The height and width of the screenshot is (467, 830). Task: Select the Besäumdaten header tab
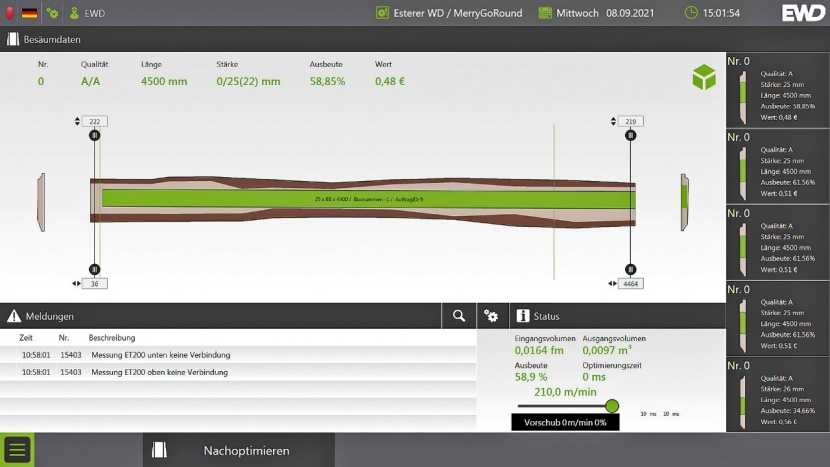pyautogui.click(x=45, y=39)
